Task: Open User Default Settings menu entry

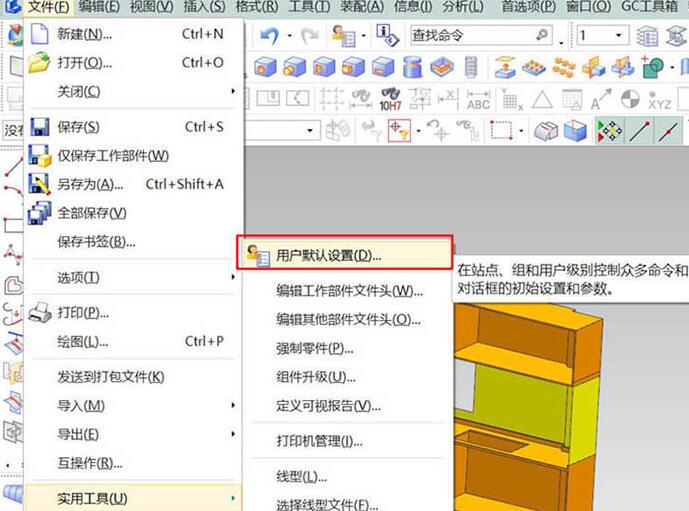Action: (x=329, y=255)
